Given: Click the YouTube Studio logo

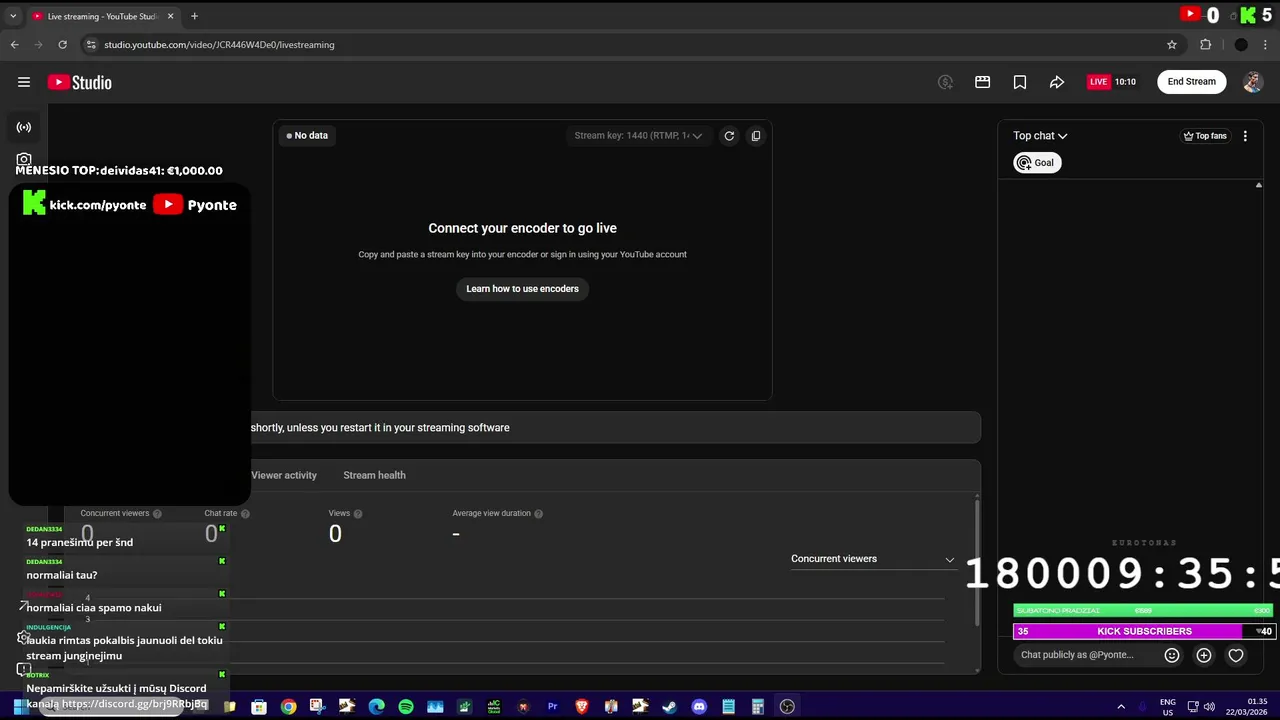Looking at the screenshot, I should pos(80,82).
